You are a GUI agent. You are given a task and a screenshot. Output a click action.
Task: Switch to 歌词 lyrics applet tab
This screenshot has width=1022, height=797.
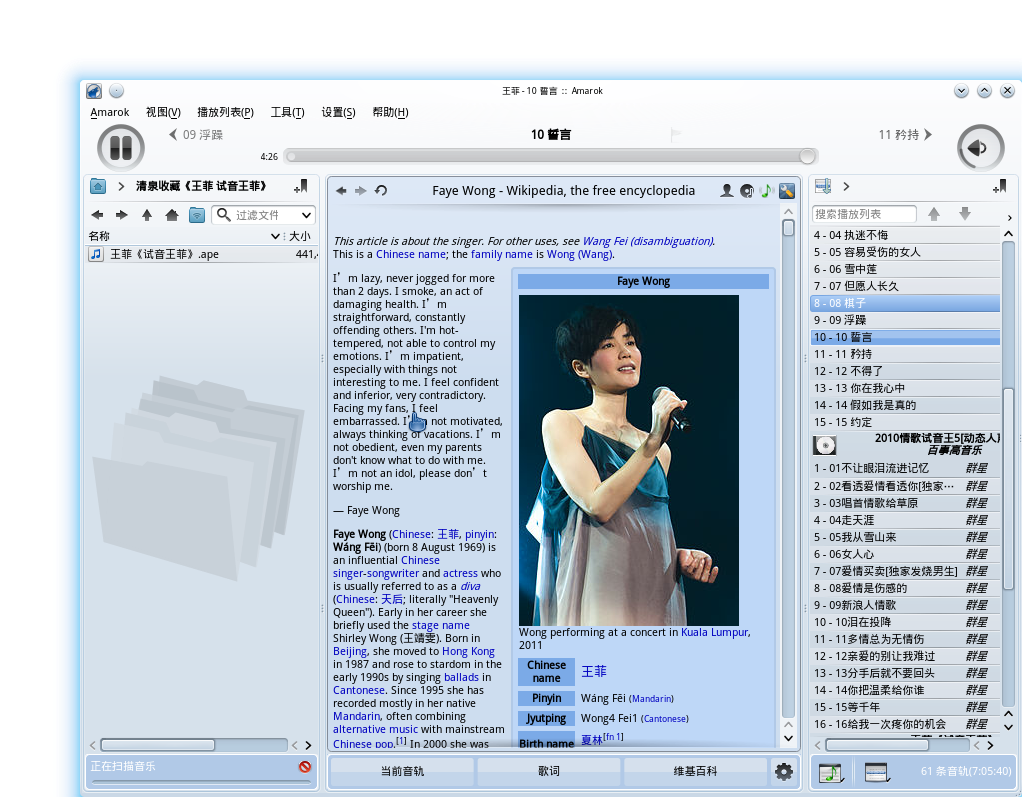click(x=549, y=772)
